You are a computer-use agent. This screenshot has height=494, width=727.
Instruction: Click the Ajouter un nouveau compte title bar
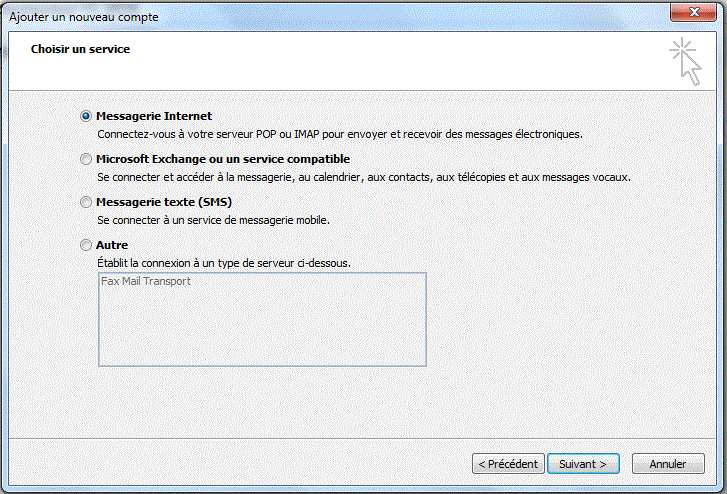click(300, 15)
